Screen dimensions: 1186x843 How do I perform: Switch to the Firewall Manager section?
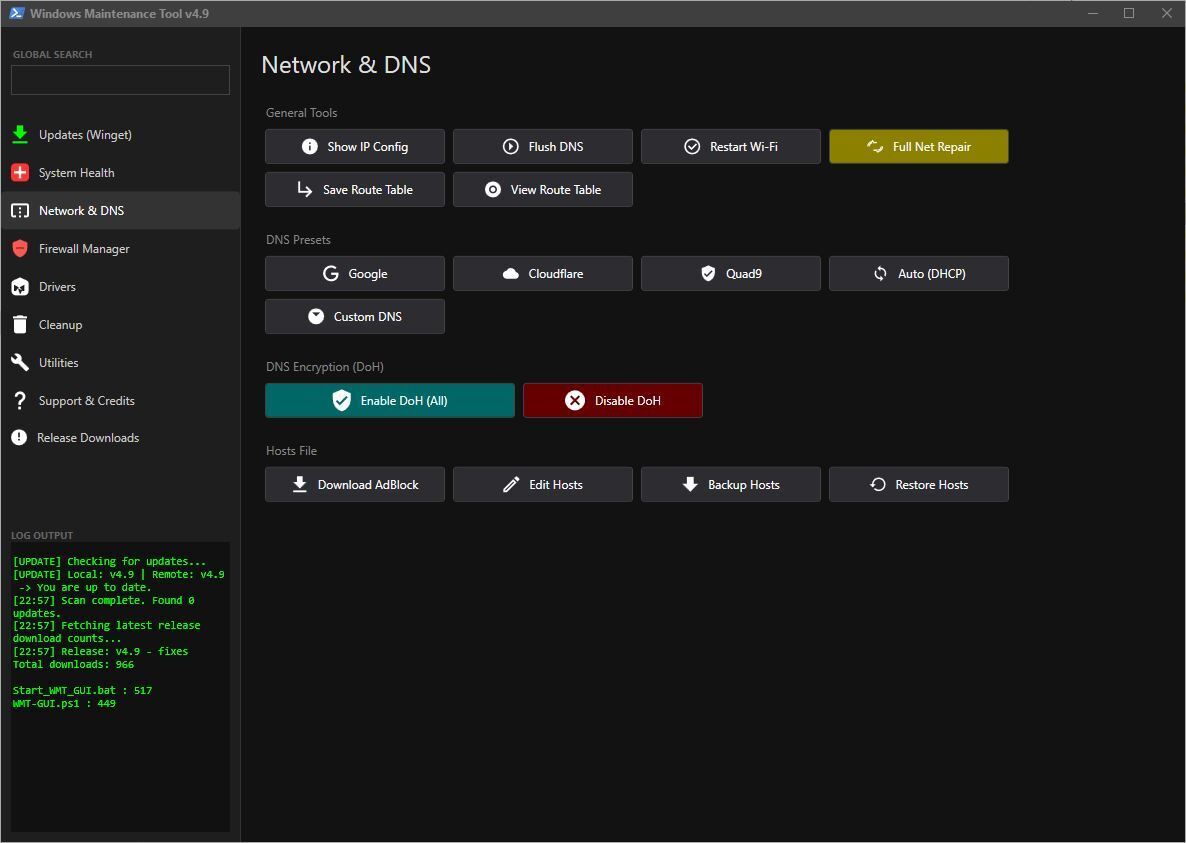(84, 249)
